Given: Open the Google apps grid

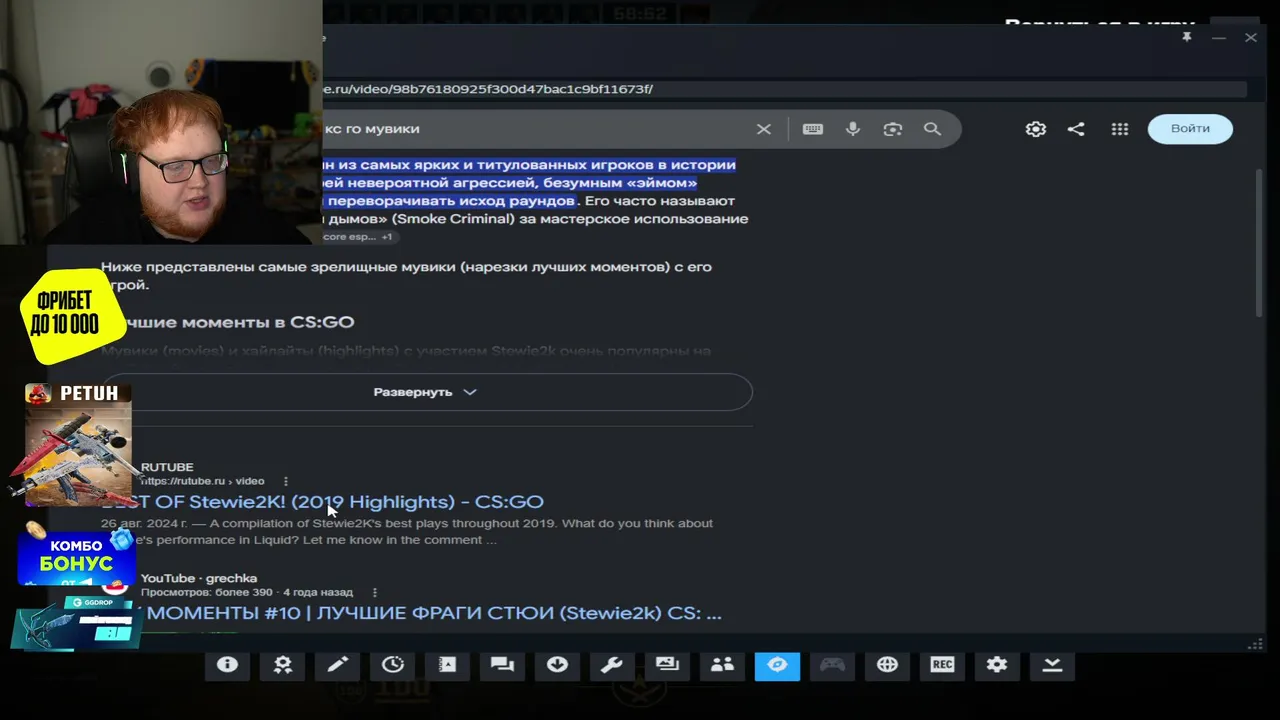Looking at the screenshot, I should click(1120, 129).
